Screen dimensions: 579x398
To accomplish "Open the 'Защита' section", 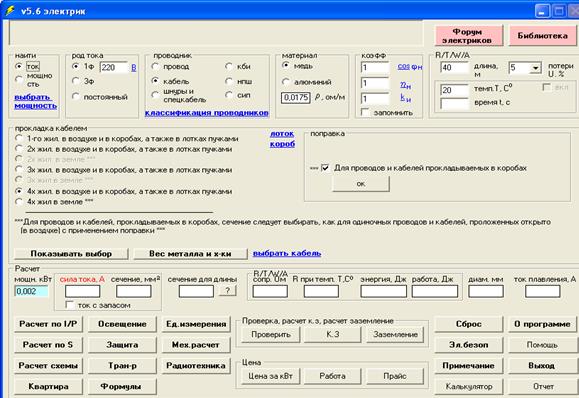I will coord(122,345).
